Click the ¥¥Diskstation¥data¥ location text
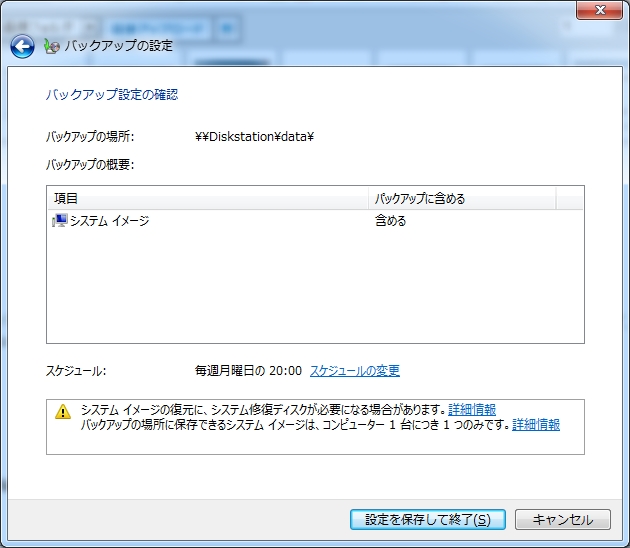Viewport: 630px width, 548px height. click(254, 137)
